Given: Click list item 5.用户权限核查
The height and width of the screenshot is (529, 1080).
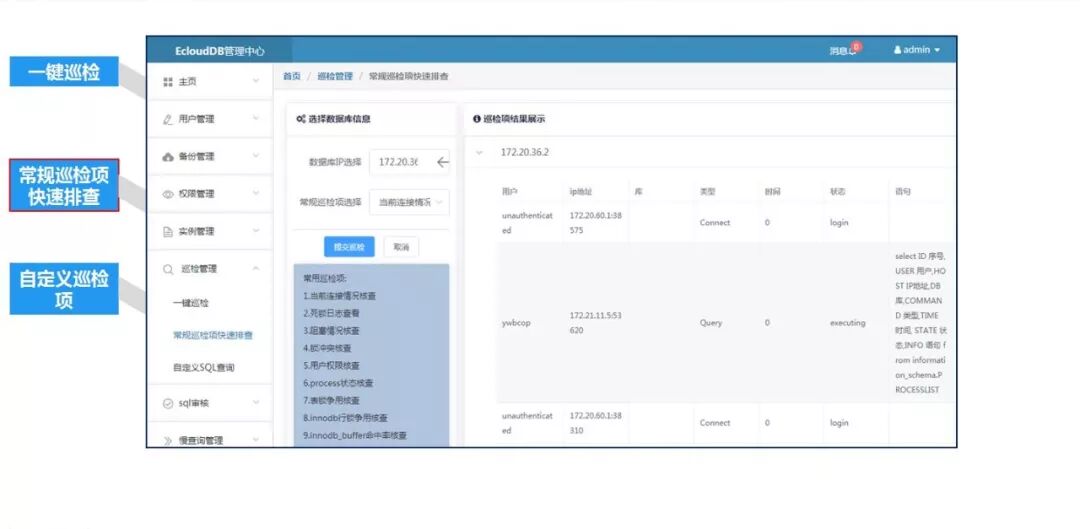Looking at the screenshot, I should click(x=331, y=366).
